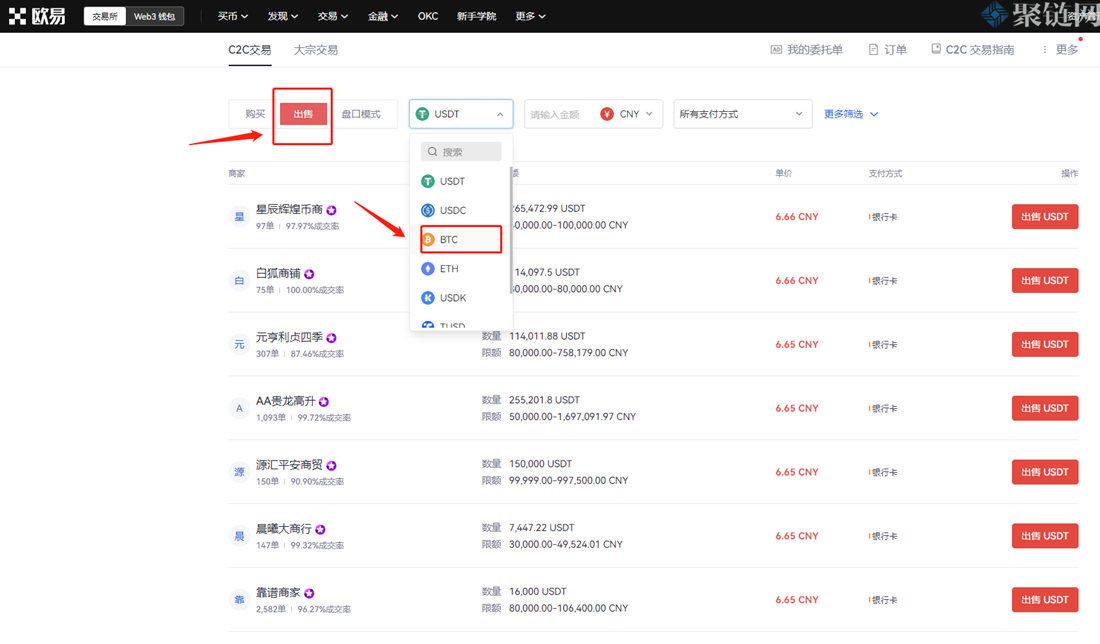Open merchant 星辰辉煌币商 profile
Viewport: 1100px width, 644px height.
289,209
